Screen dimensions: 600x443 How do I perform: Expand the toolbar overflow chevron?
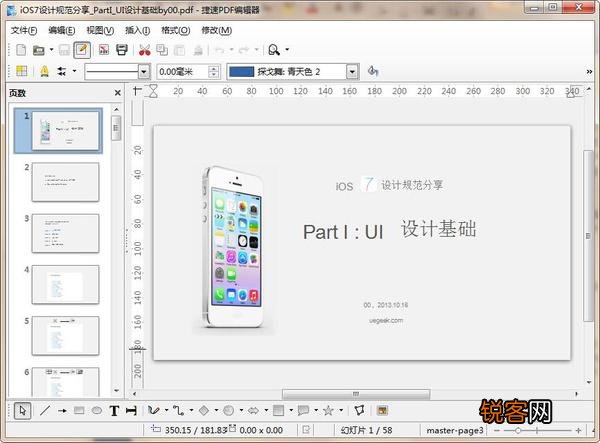point(589,72)
